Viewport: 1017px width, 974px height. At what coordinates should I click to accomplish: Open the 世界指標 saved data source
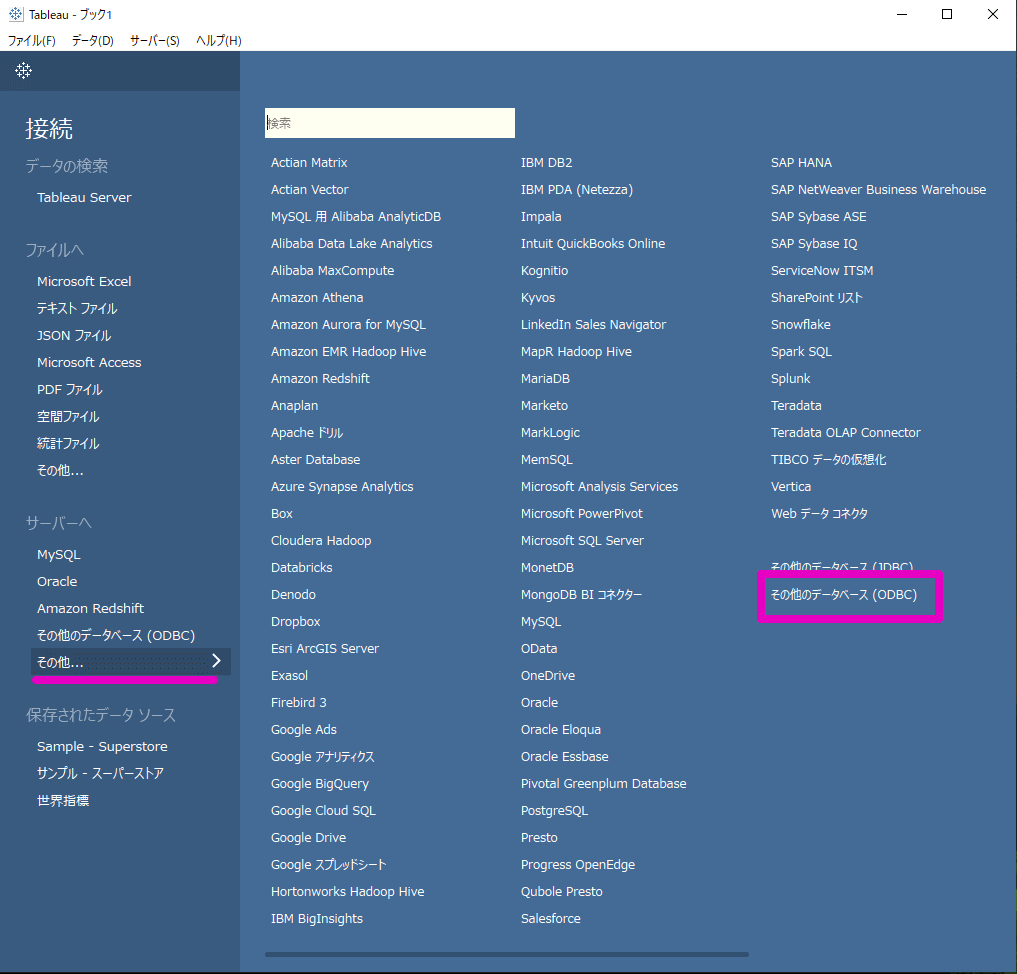coord(63,801)
